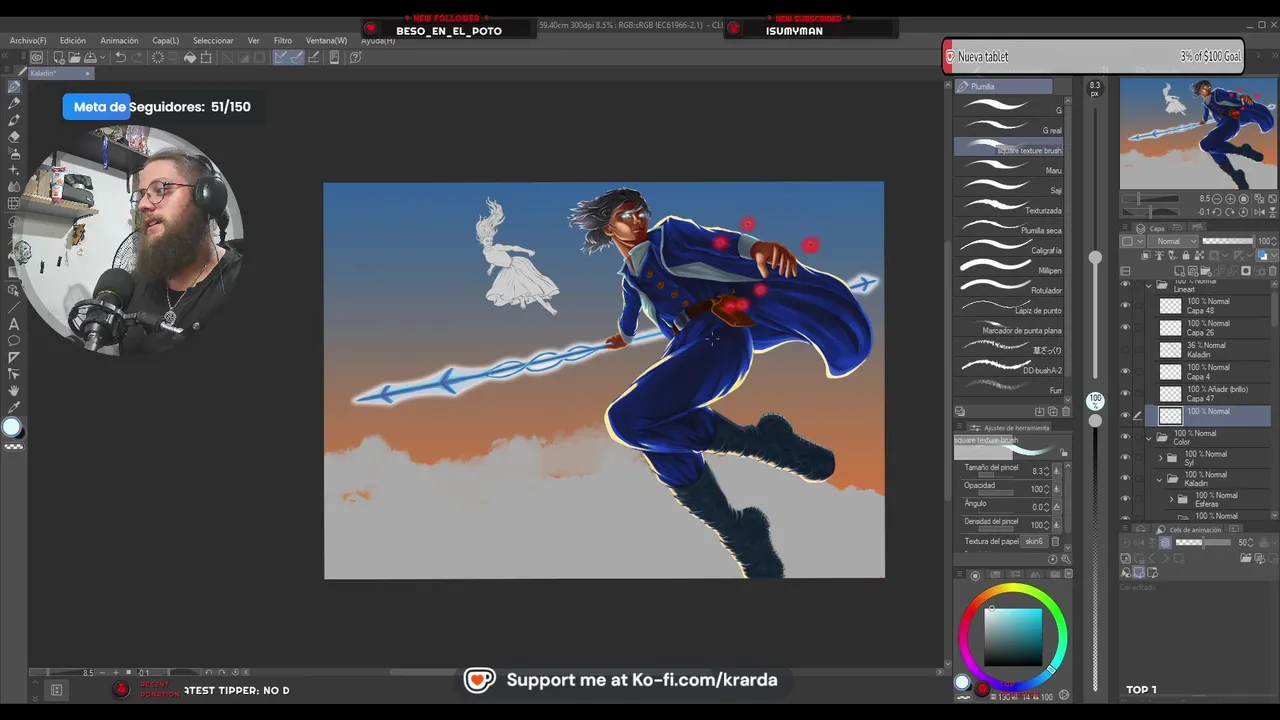This screenshot has height=720, width=1280.
Task: Hide the Capa 4 layer with its eye icon
Action: (x=1125, y=370)
